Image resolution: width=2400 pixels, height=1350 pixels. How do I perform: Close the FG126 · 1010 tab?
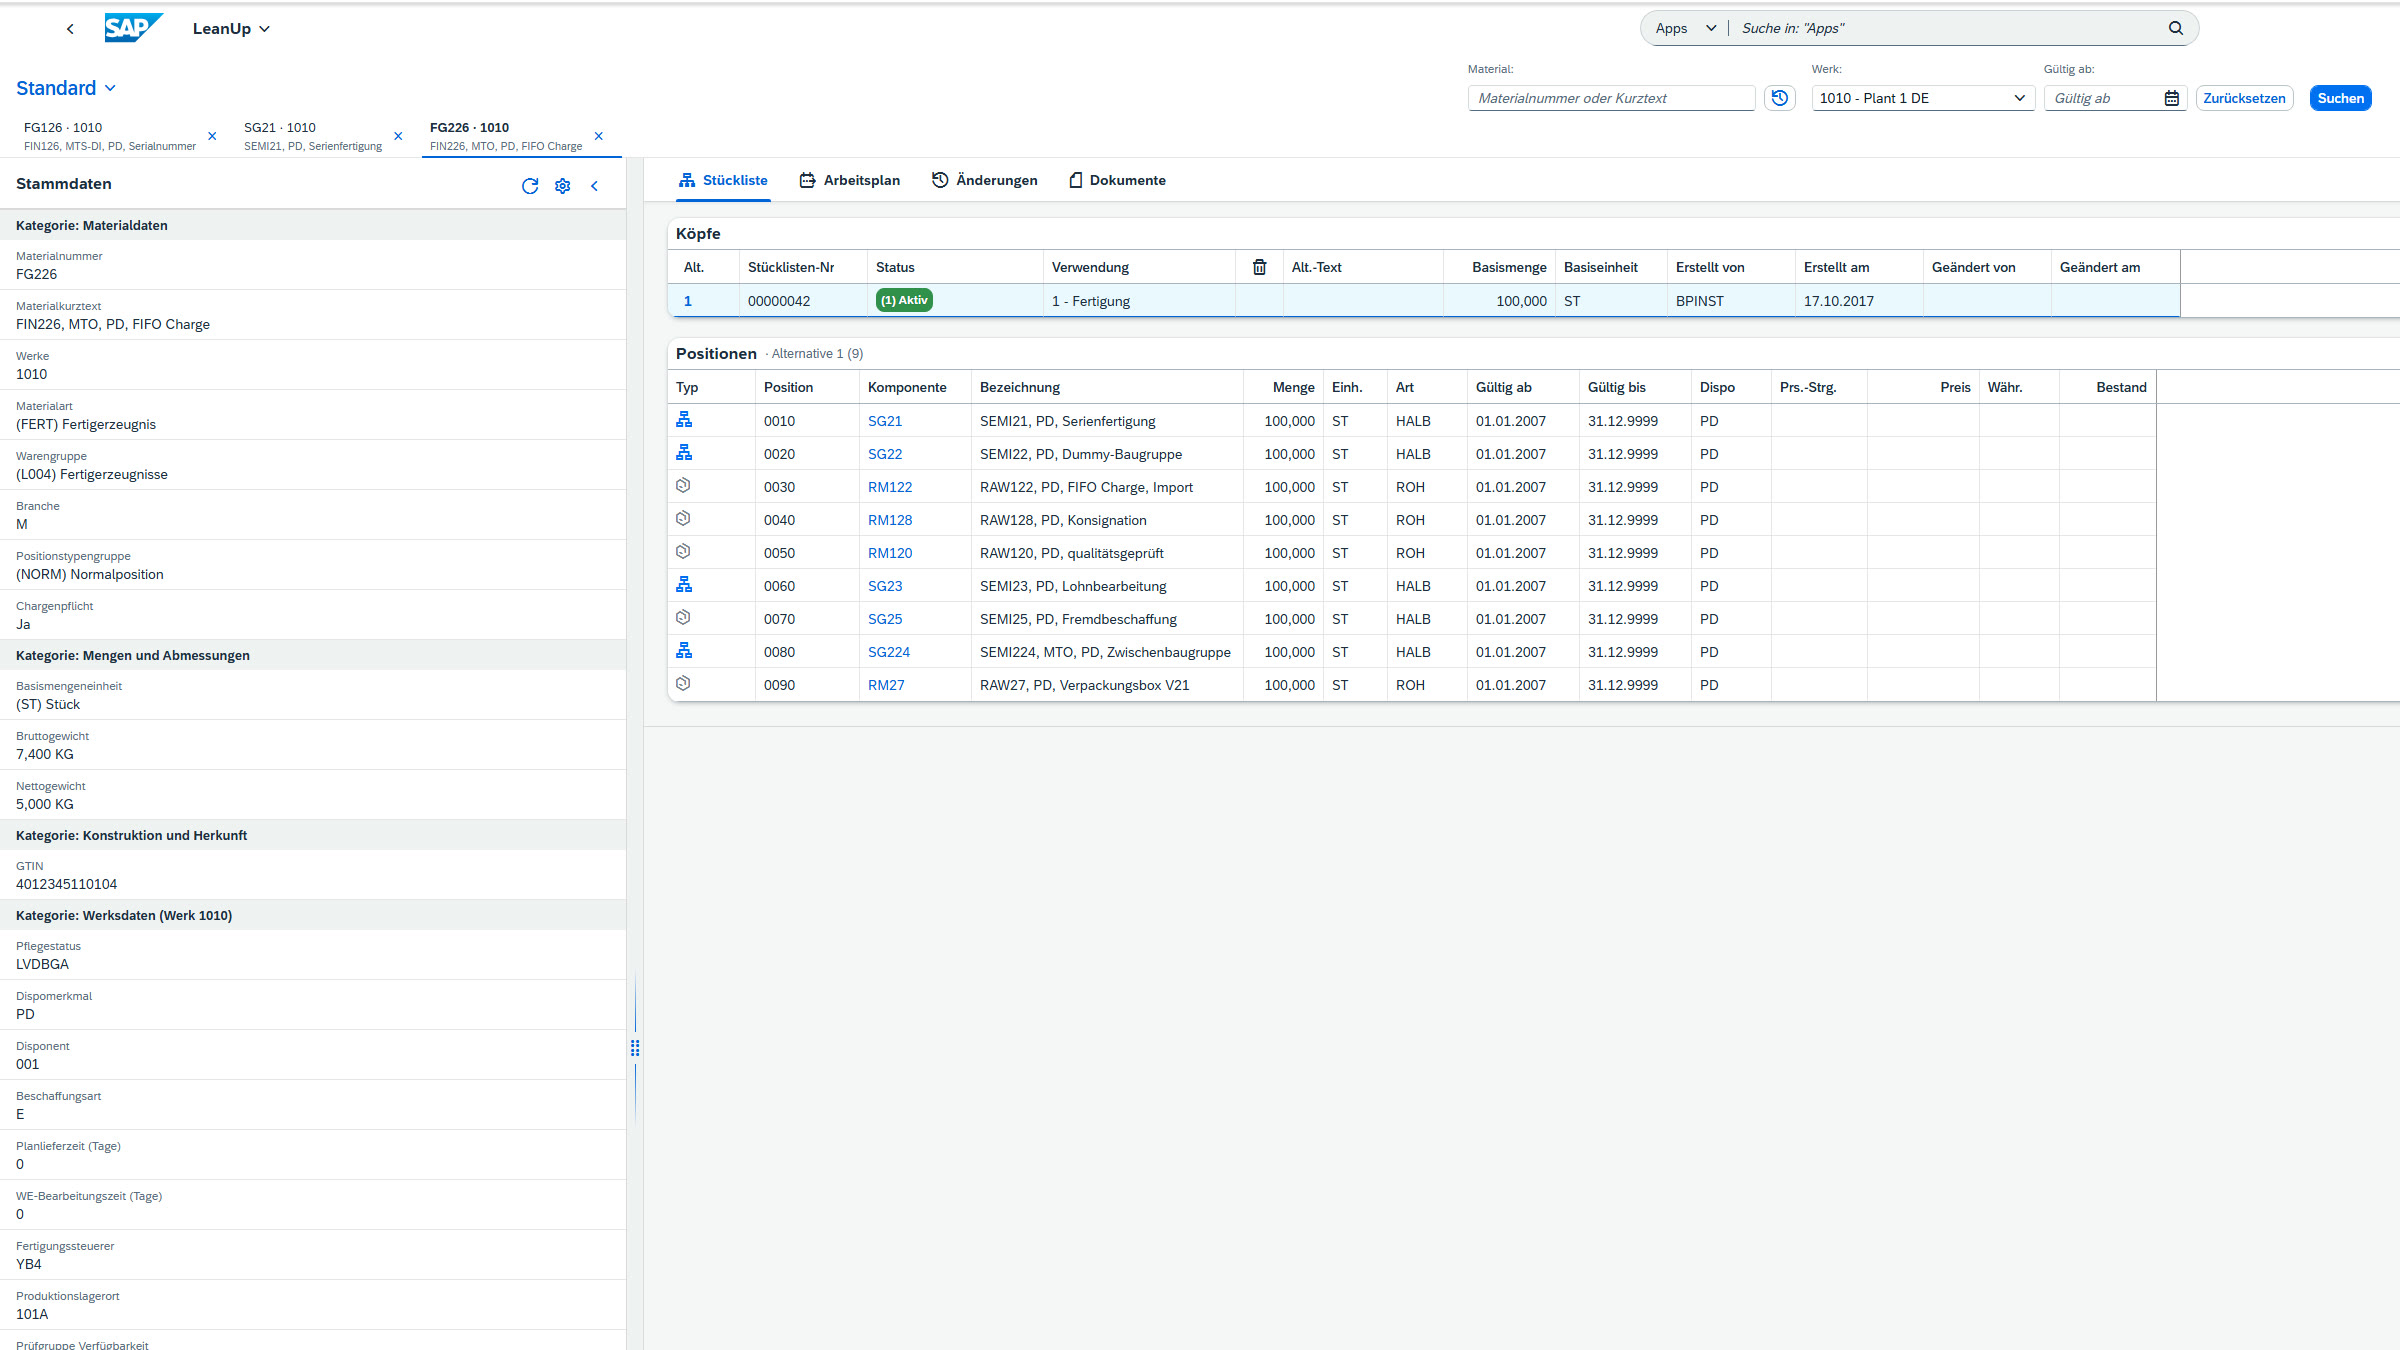(x=212, y=136)
